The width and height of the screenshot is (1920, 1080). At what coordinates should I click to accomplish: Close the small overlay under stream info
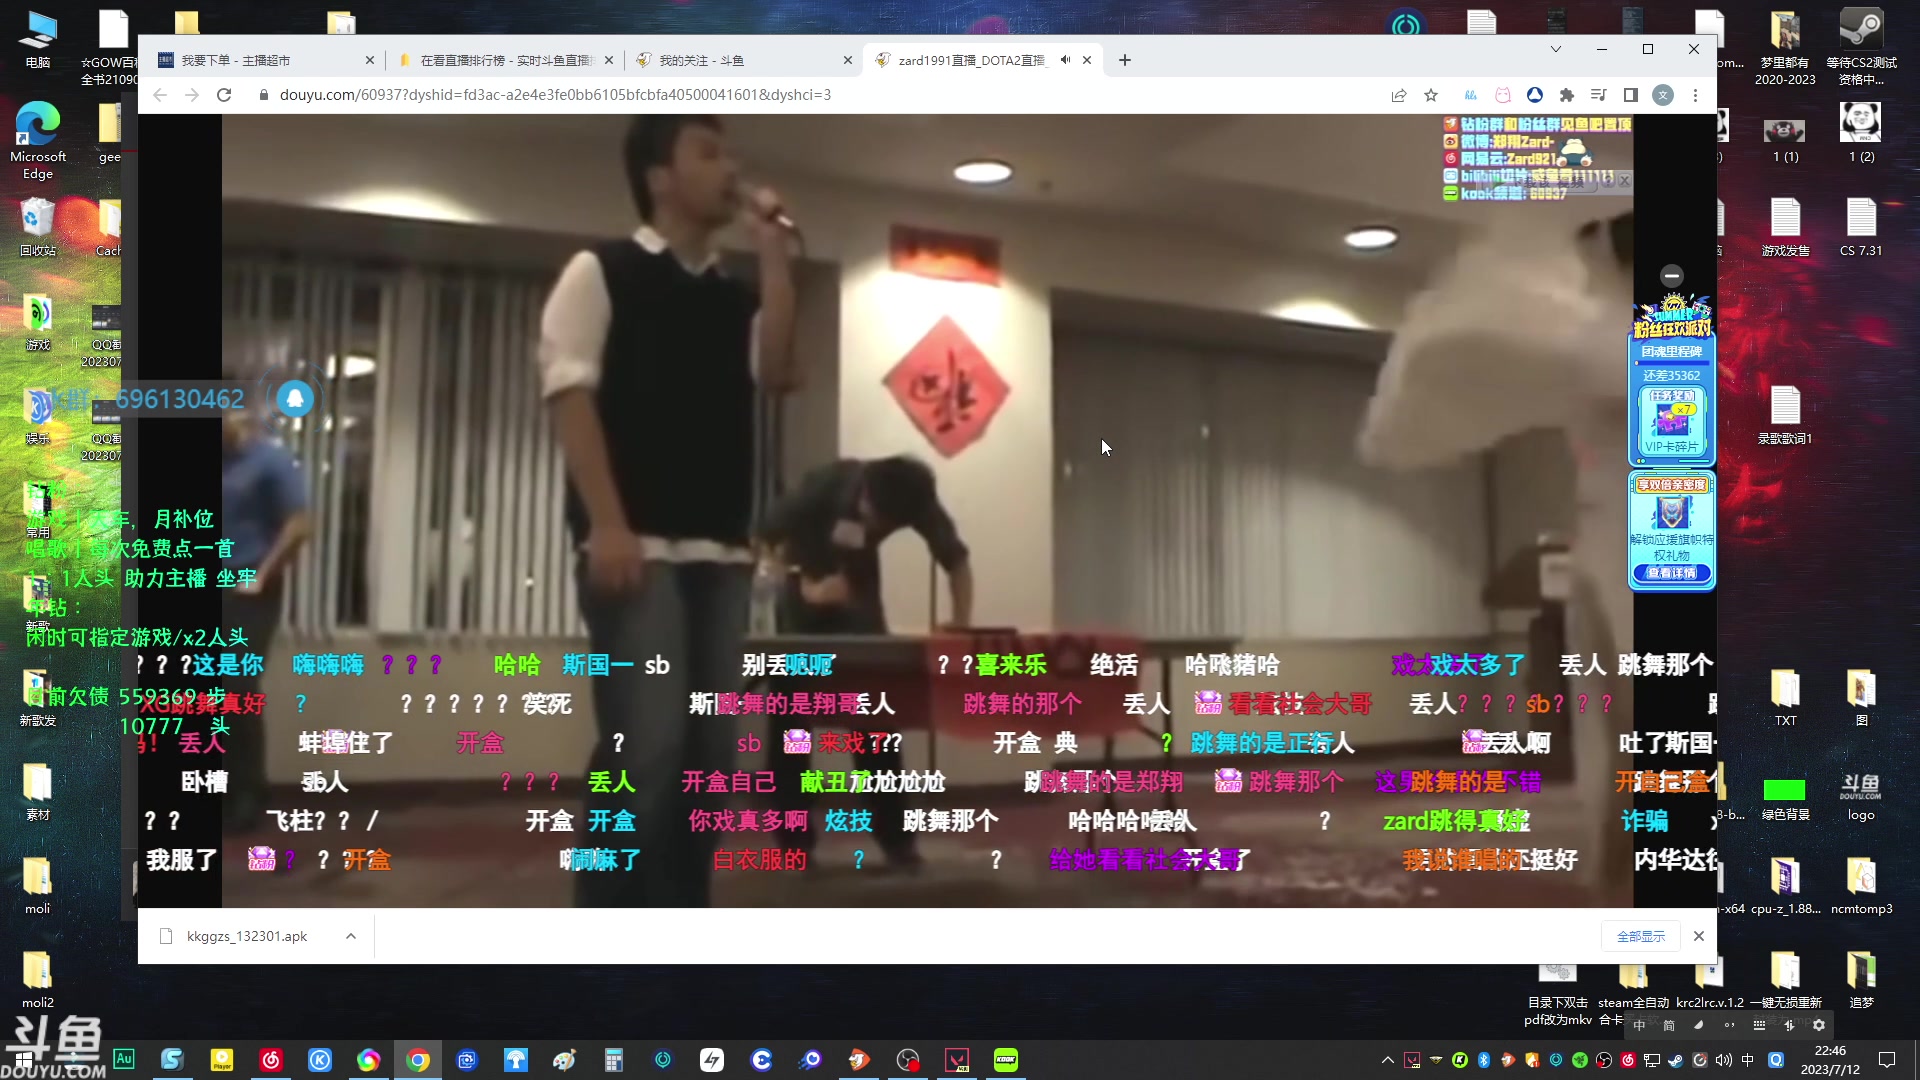(x=1625, y=181)
